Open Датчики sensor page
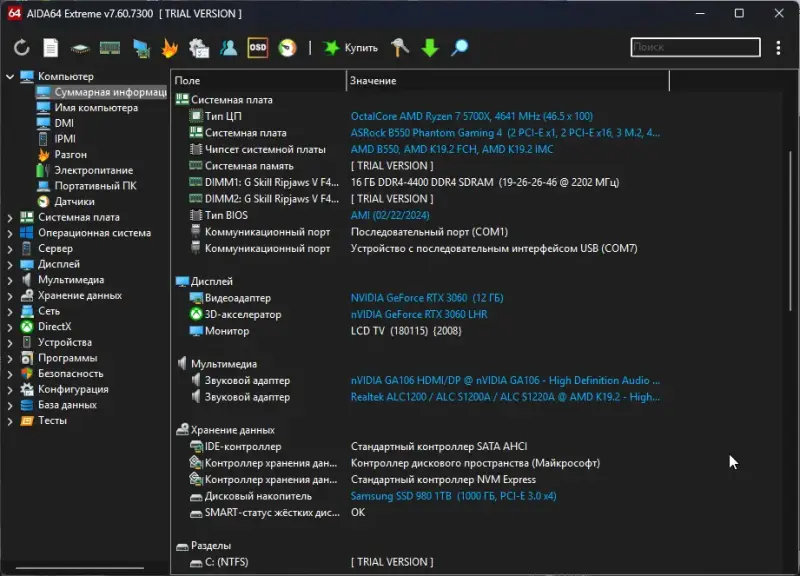 (x=74, y=202)
